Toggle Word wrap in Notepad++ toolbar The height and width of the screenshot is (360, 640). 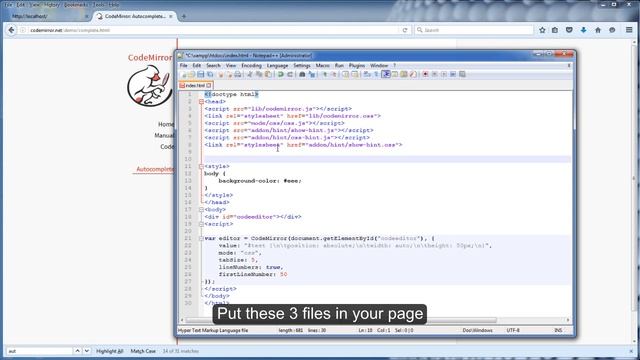tap(367, 74)
